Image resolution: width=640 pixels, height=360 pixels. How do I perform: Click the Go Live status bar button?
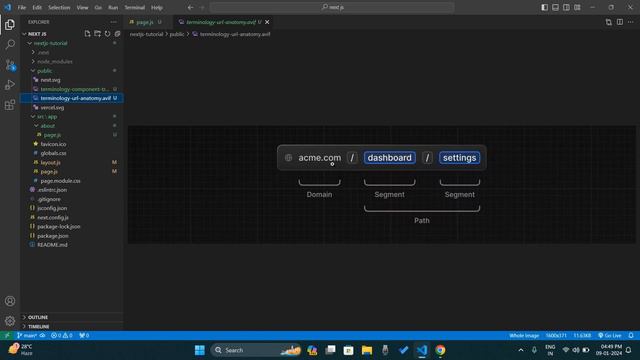(610, 336)
